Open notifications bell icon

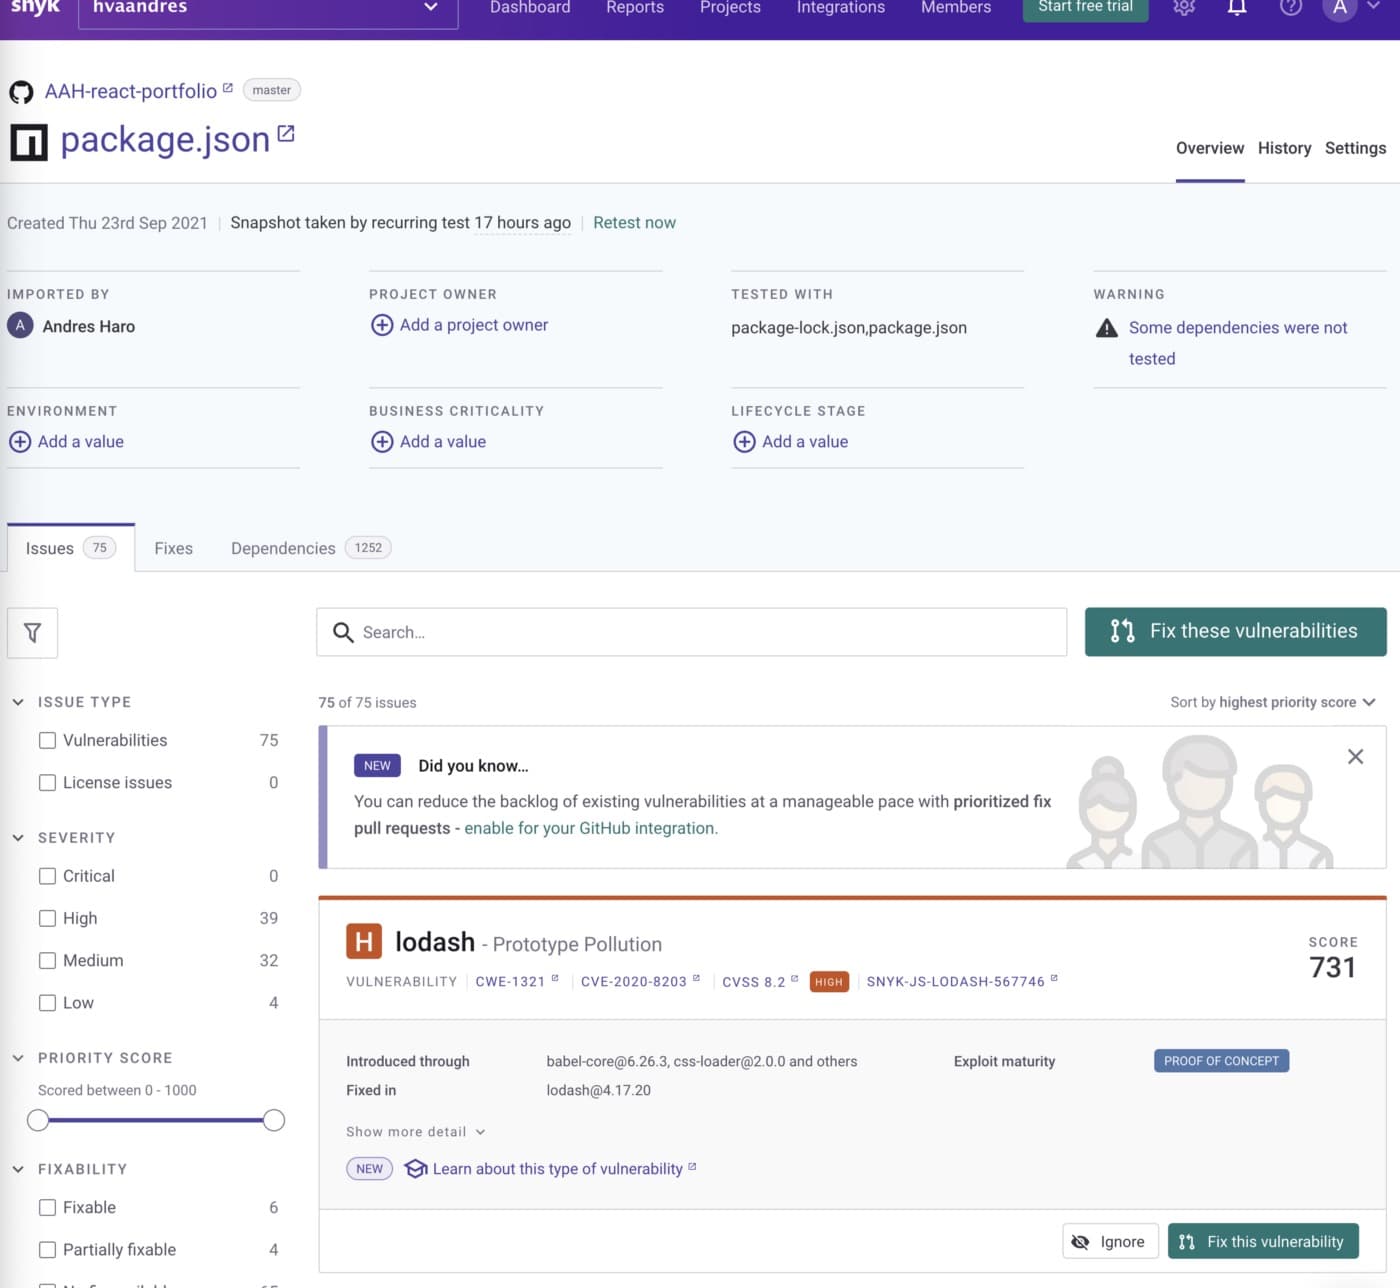[x=1237, y=7]
